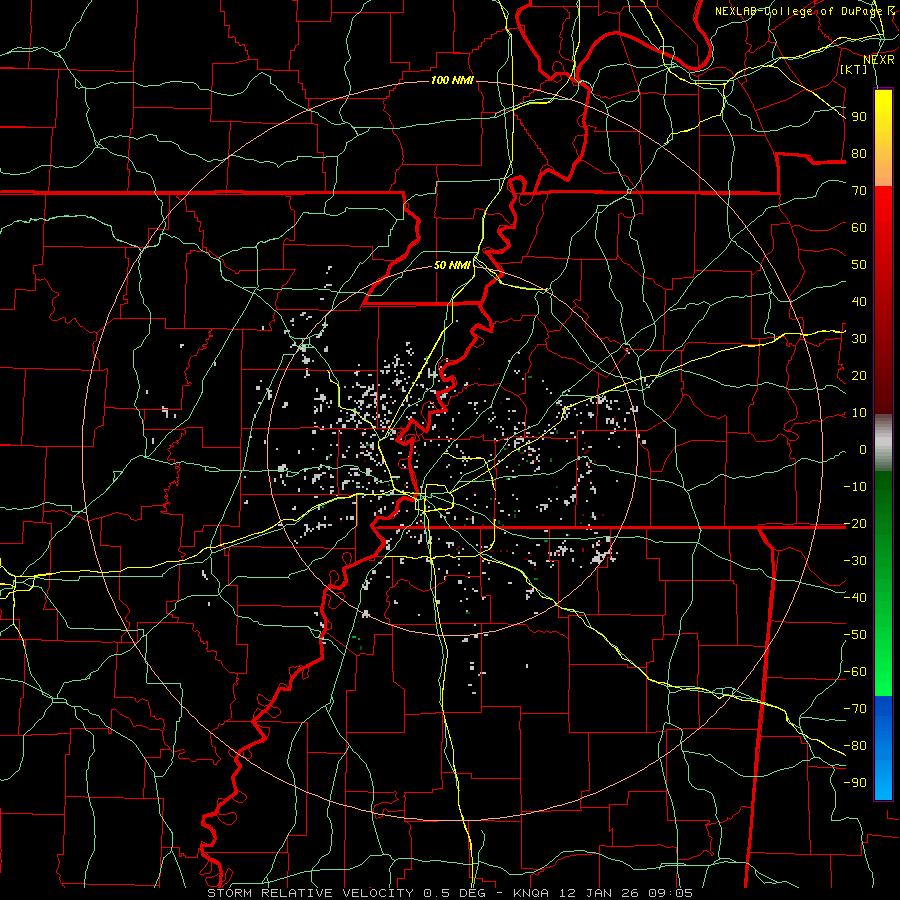The image size is (900, 900).
Task: Click the STORM RELATIVE VELOCITY caption text
Action: pyautogui.click(x=310, y=893)
